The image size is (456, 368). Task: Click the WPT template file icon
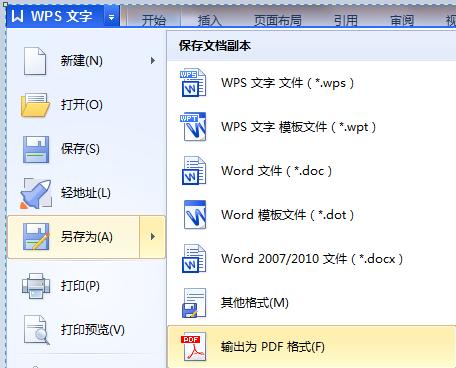(x=193, y=127)
